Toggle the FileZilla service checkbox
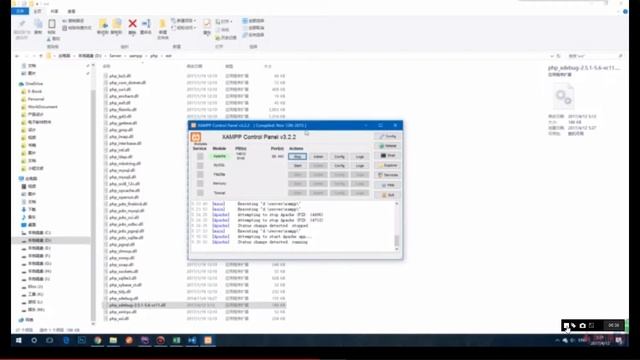This screenshot has height=360, width=640. (200, 174)
